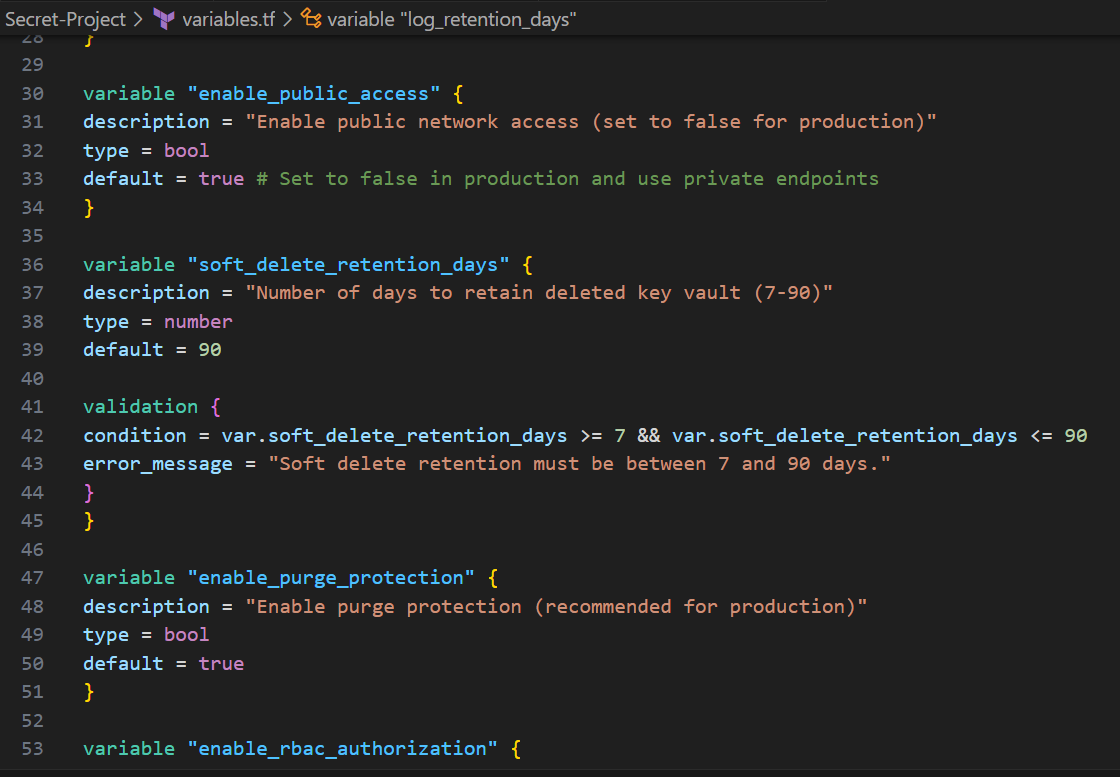Viewport: 1120px width, 777px height.
Task: Click line number 47 in gutter
Action: (x=33, y=577)
